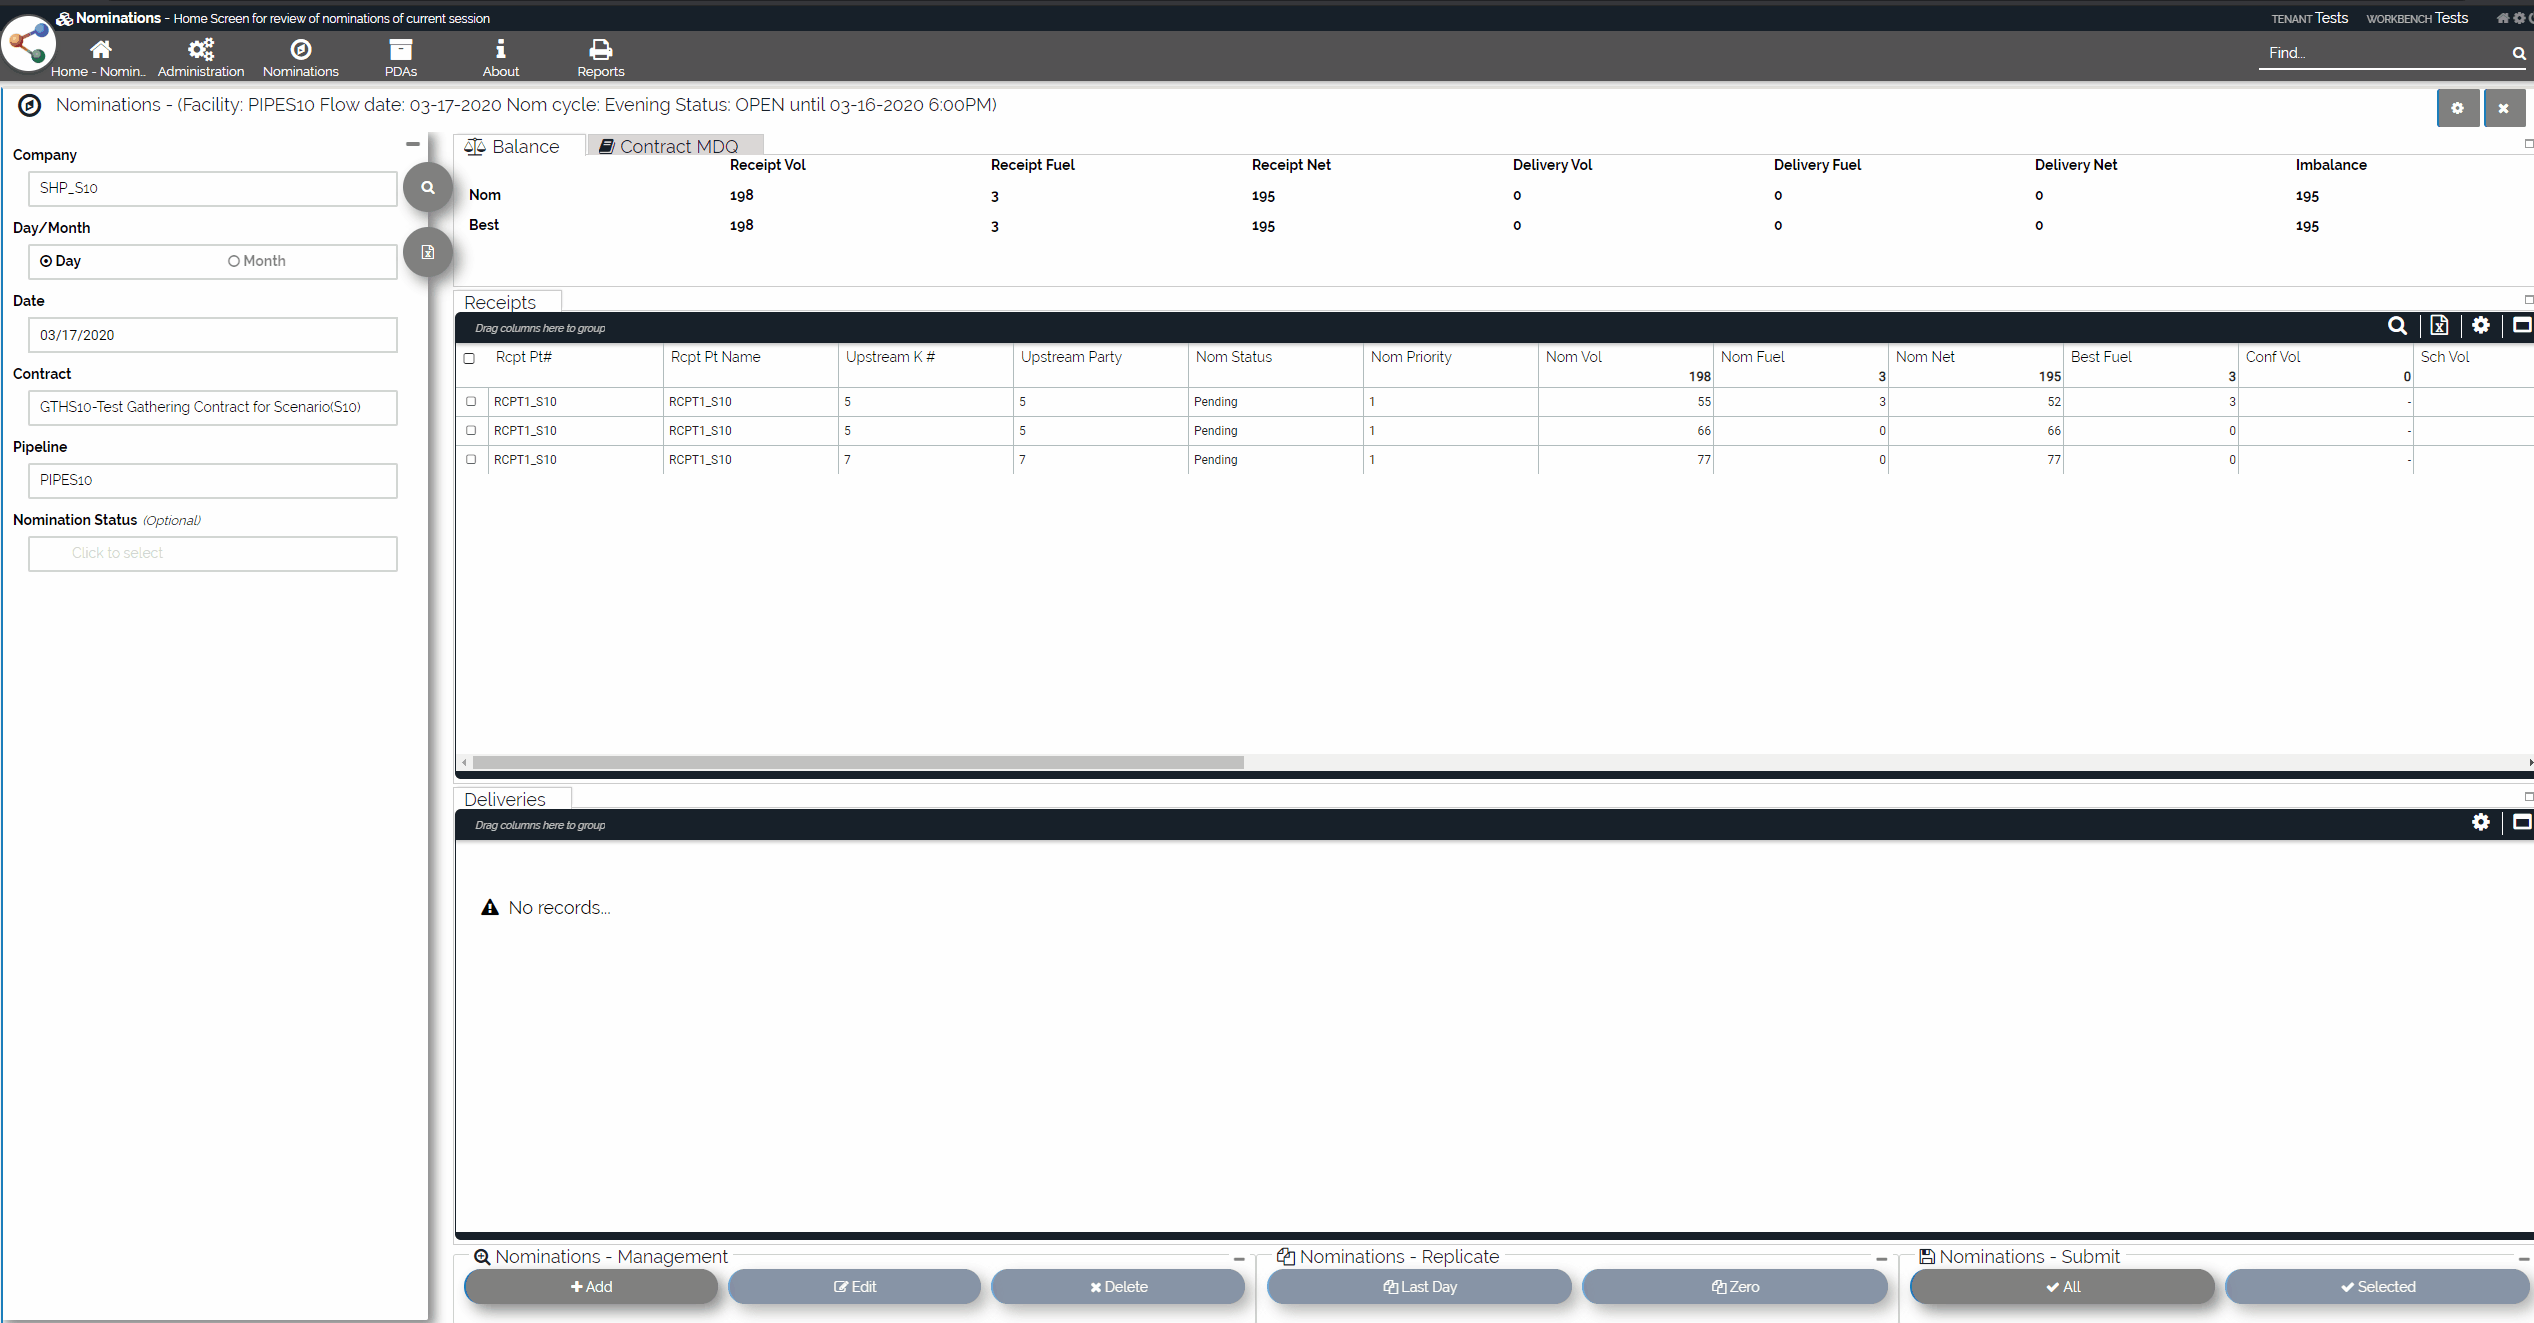Click the About info icon
Image resolution: width=2534 pixels, height=1323 pixels.
pos(500,50)
